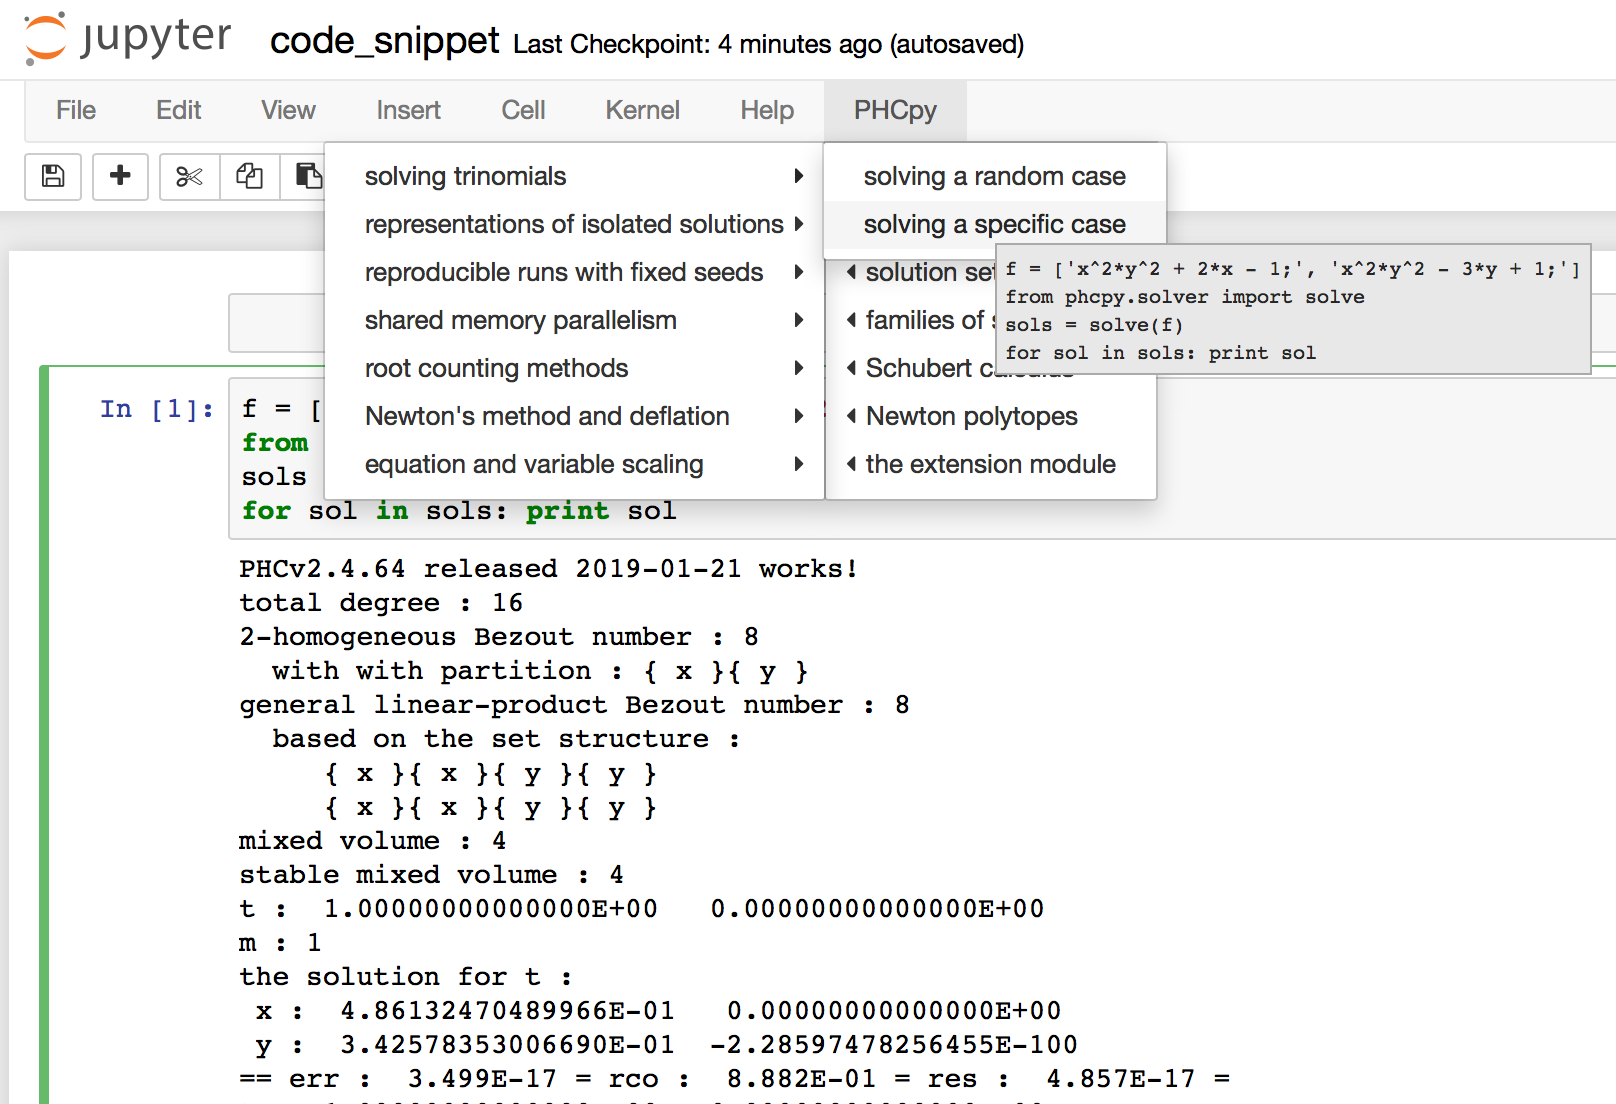Image resolution: width=1616 pixels, height=1104 pixels.
Task: Cut selected cell with scissors icon
Action: coord(189,177)
